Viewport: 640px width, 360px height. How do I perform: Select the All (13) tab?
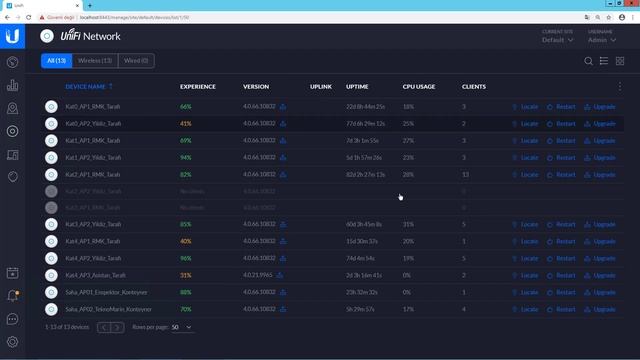click(x=56, y=61)
